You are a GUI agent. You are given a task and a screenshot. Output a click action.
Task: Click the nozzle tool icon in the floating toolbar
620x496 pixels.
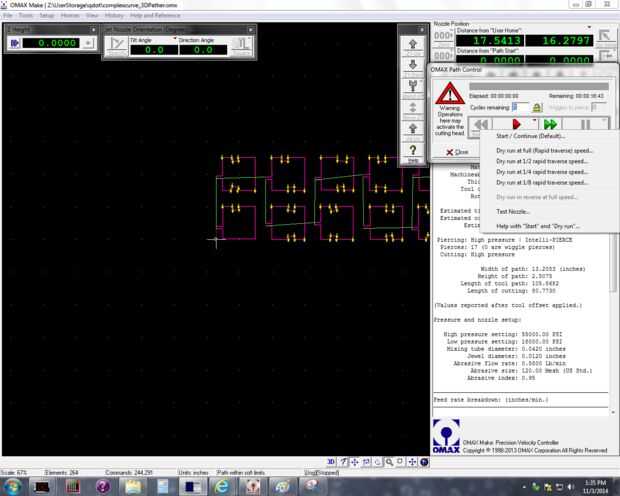point(412,88)
